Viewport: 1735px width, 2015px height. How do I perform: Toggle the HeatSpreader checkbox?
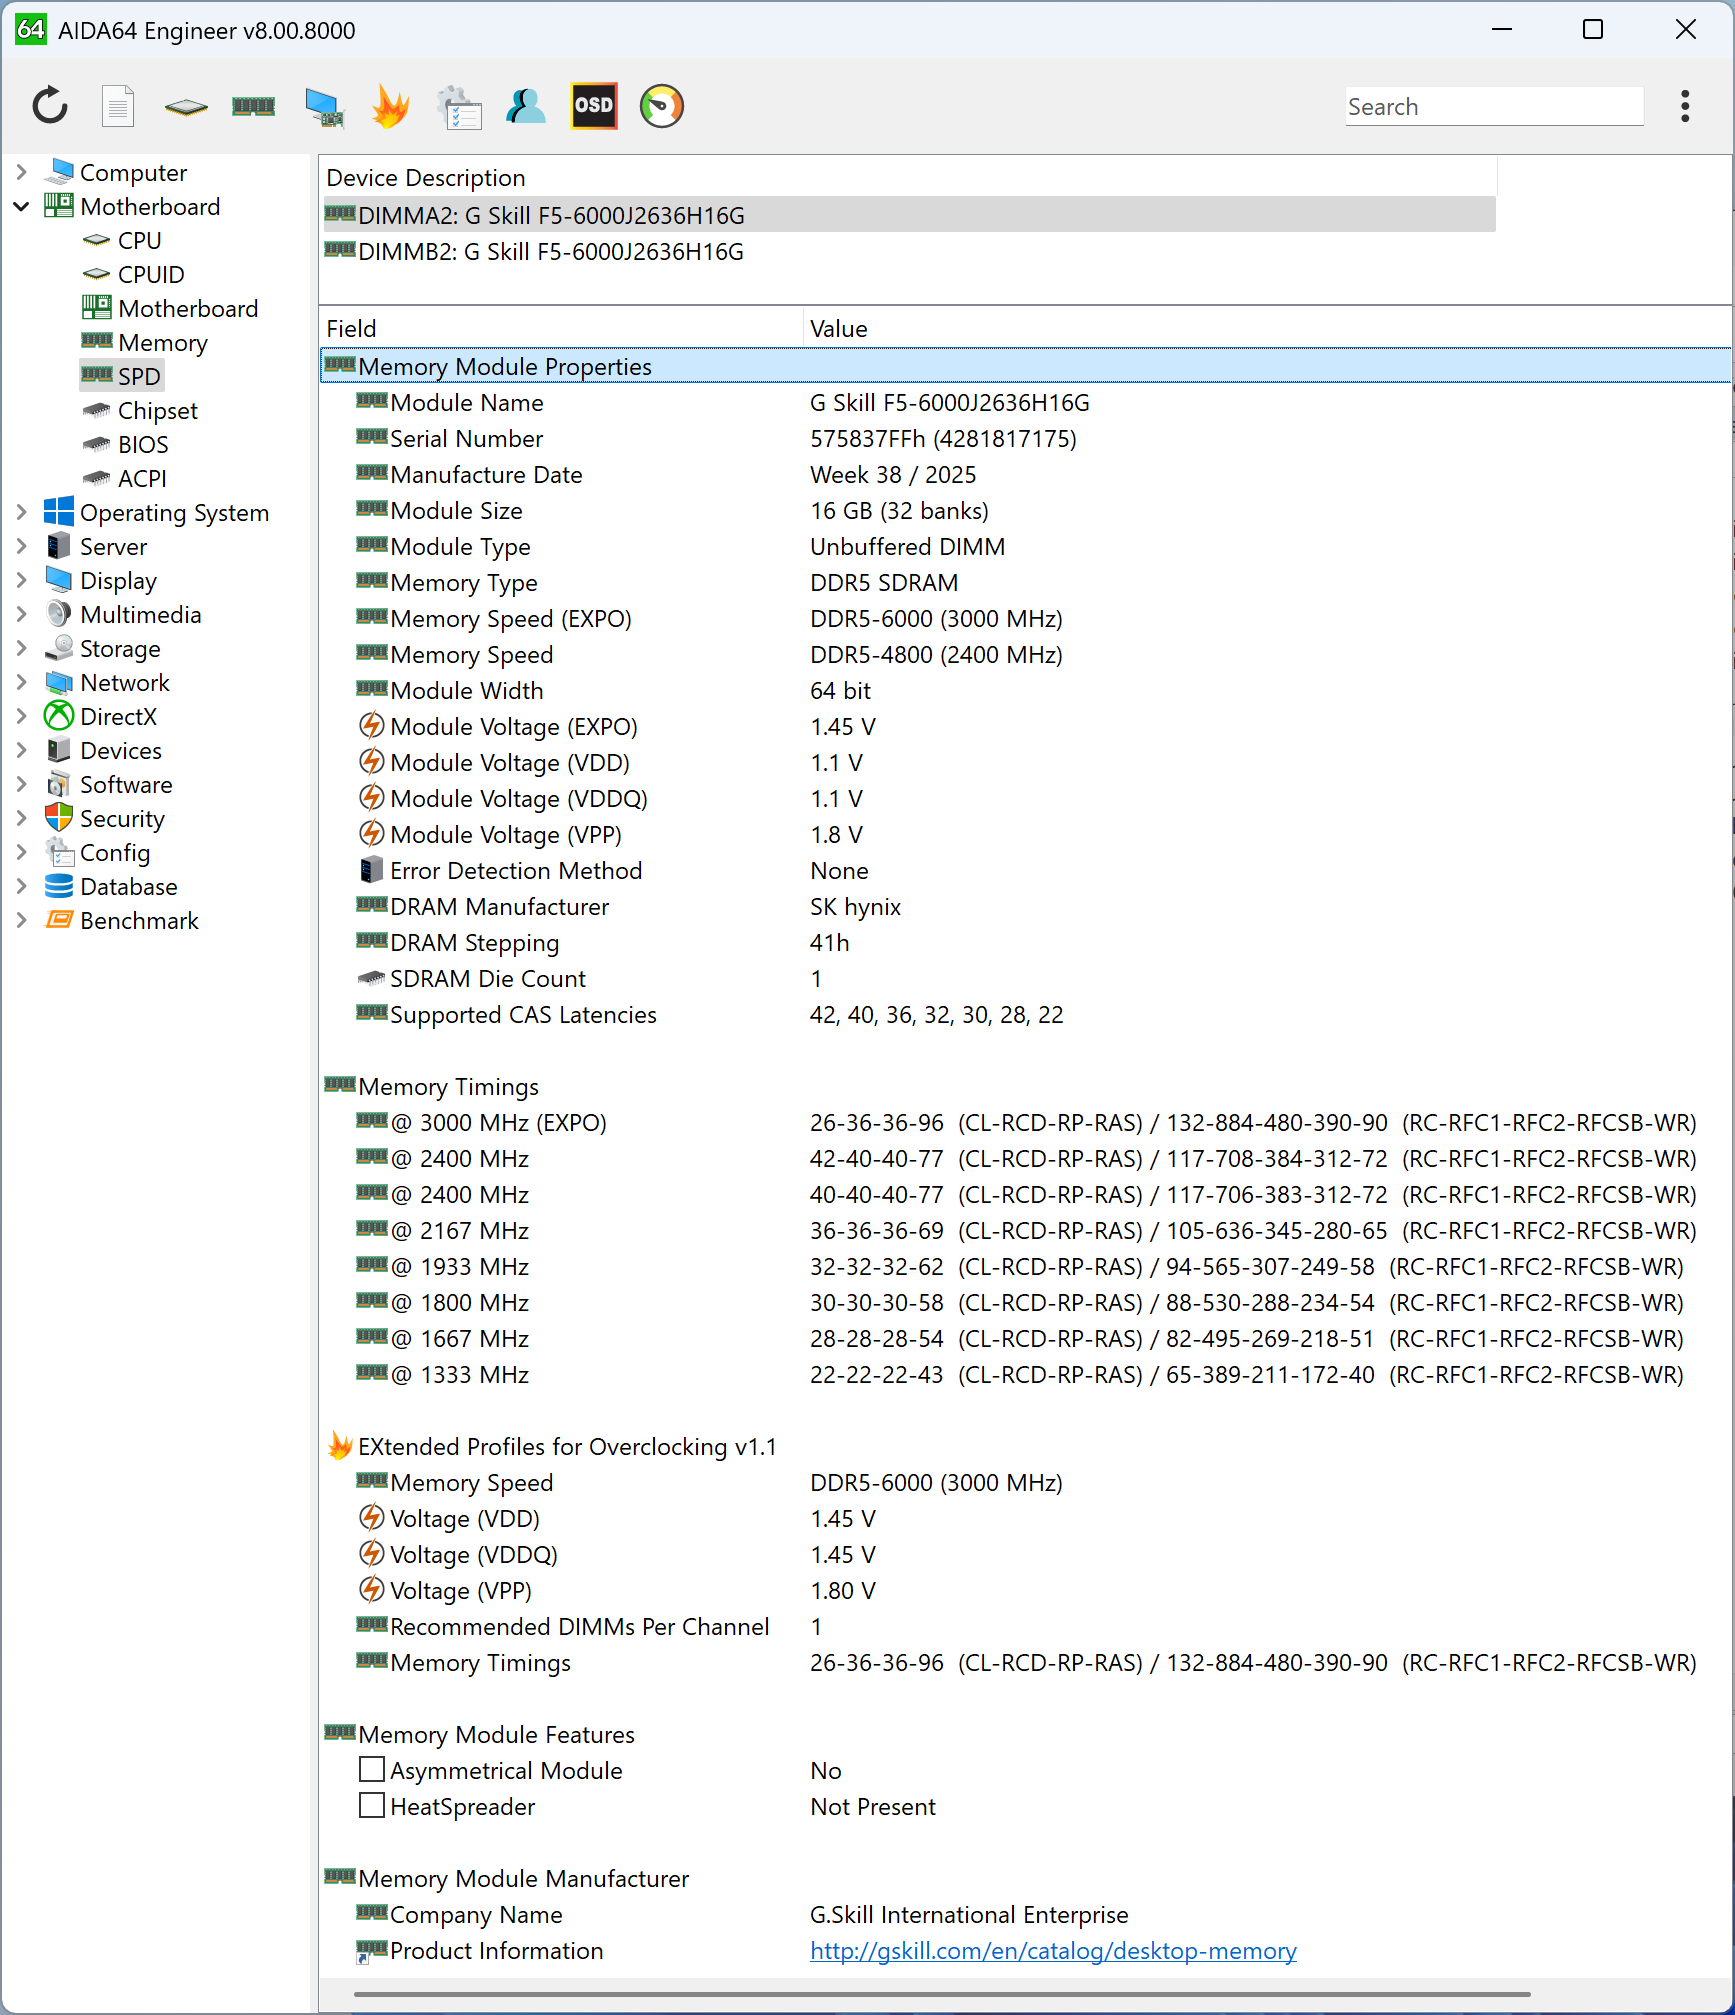tap(372, 1806)
